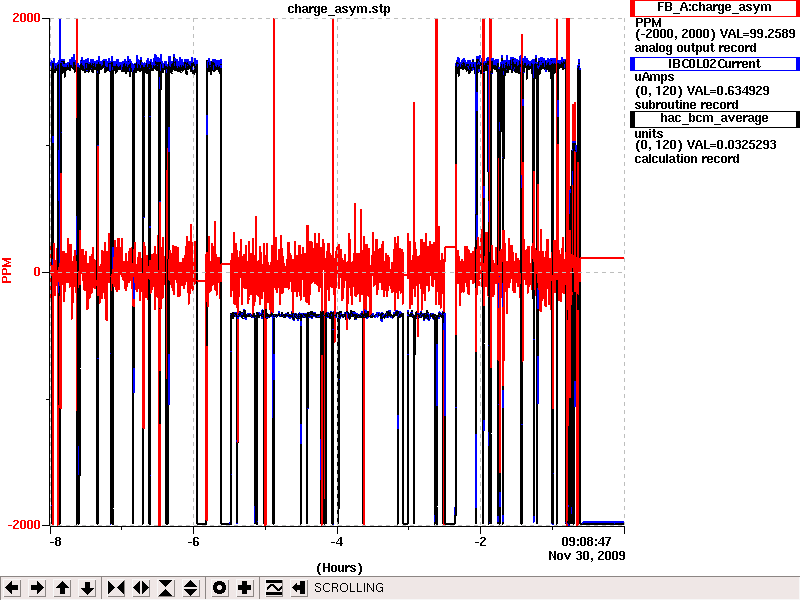Viewport: 800px width, 600px height.
Task: Click the -6 hours axis tick label
Action: [x=193, y=541]
